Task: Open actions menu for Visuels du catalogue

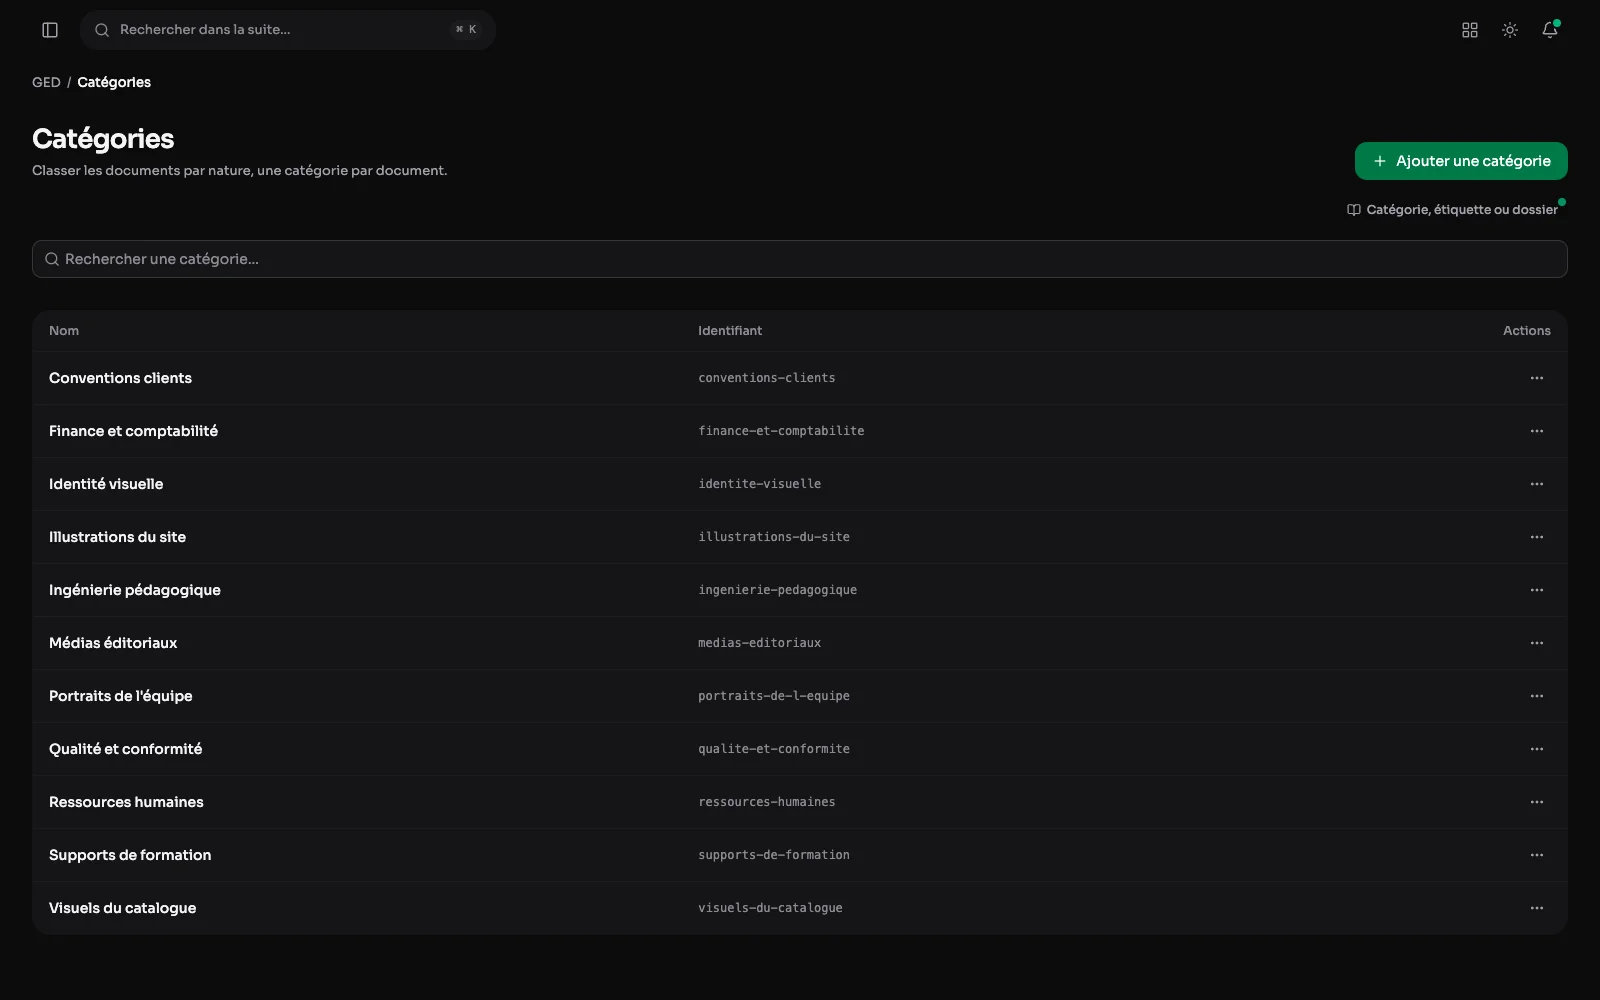Action: pos(1537,908)
